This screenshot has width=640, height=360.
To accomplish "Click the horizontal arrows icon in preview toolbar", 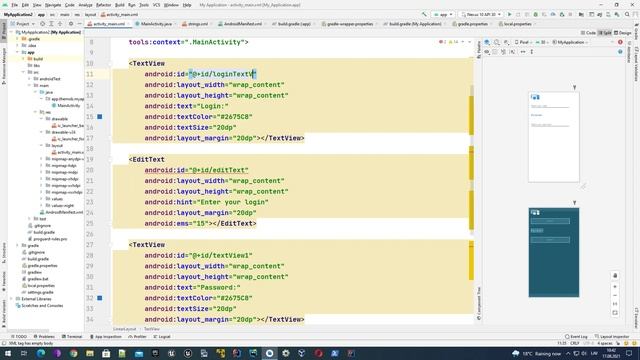I will click(x=523, y=52).
